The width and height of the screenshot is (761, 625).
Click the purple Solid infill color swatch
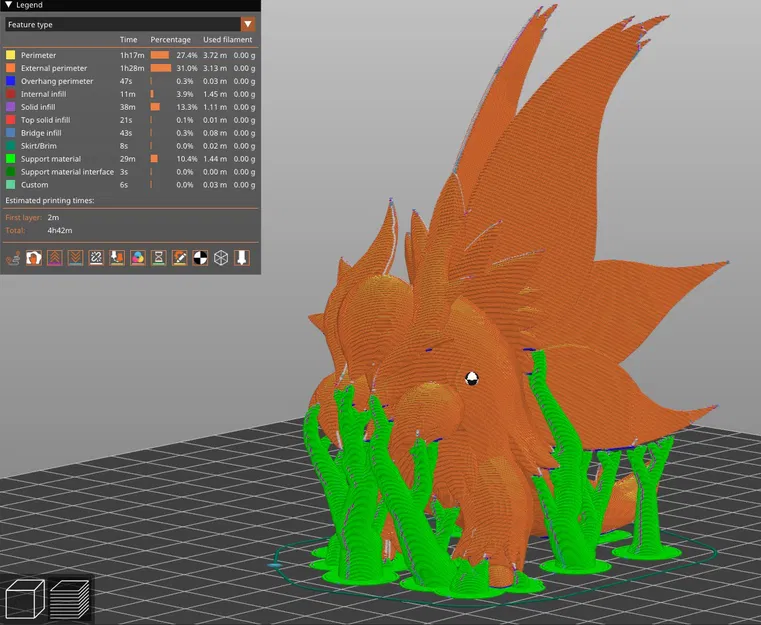tap(10, 107)
